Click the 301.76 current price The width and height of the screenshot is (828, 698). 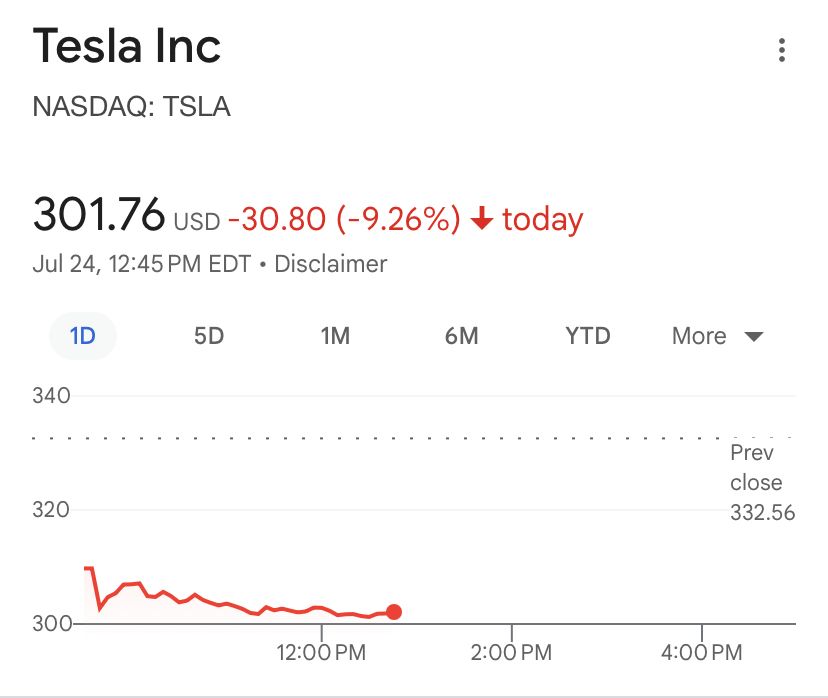pyautogui.click(x=99, y=214)
